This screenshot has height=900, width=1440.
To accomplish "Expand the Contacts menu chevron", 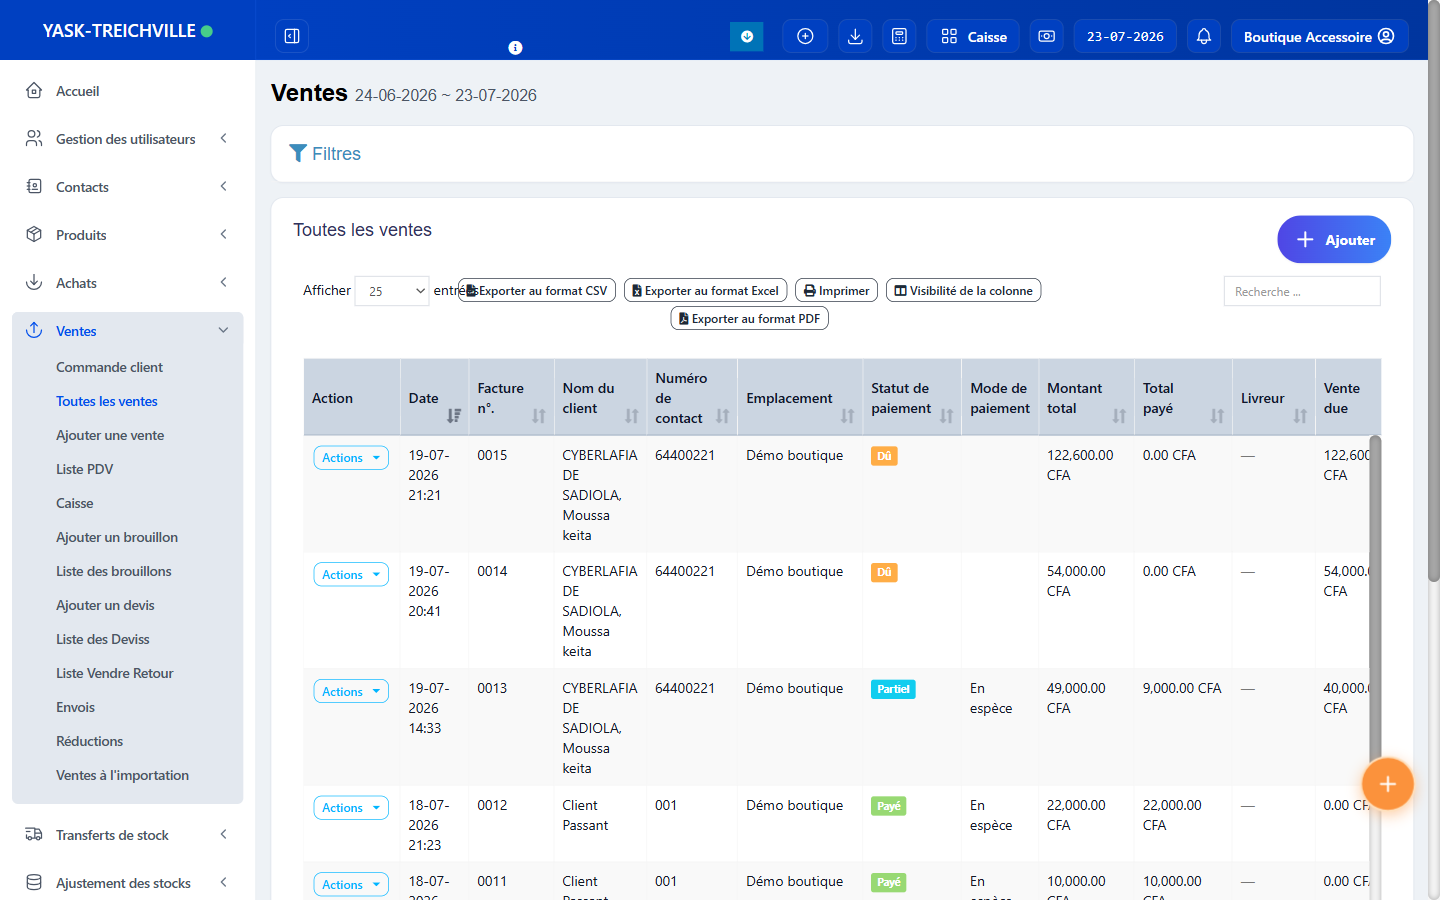I will point(223,187).
